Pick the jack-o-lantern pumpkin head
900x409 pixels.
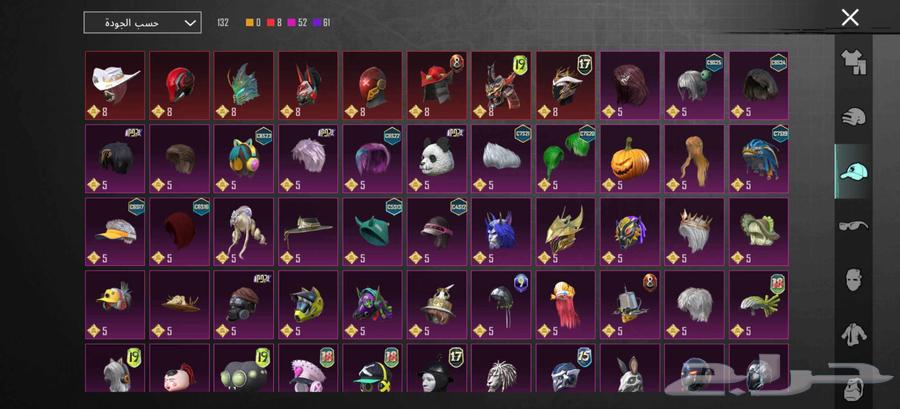pos(630,159)
